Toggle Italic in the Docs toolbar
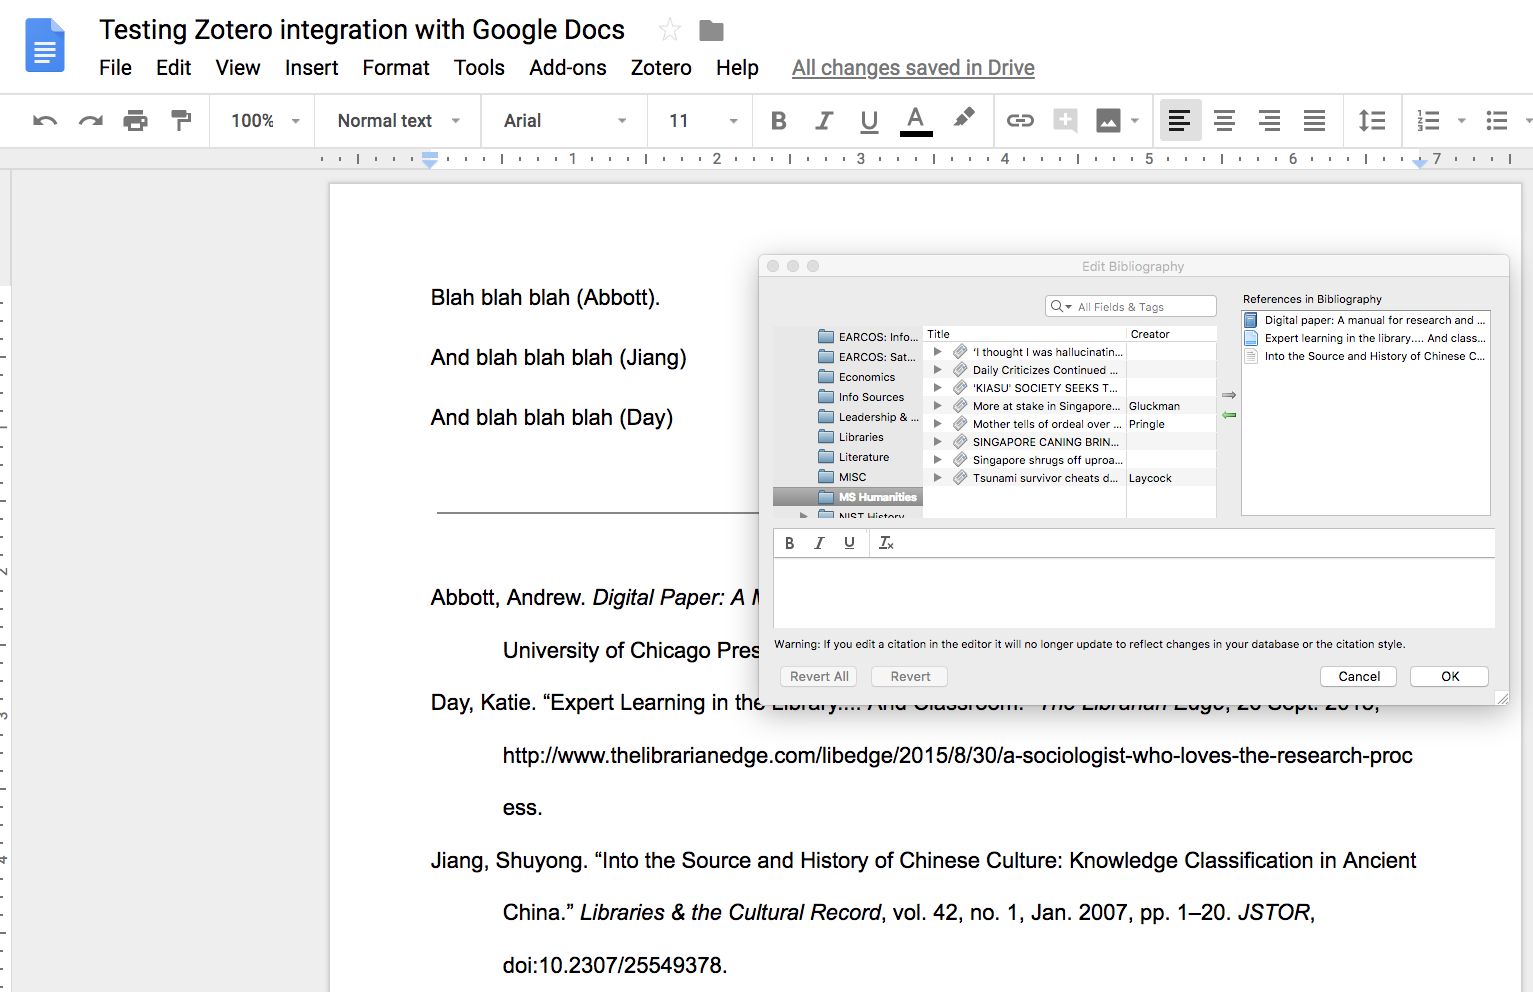Screen dimensions: 1533x992 click(824, 121)
